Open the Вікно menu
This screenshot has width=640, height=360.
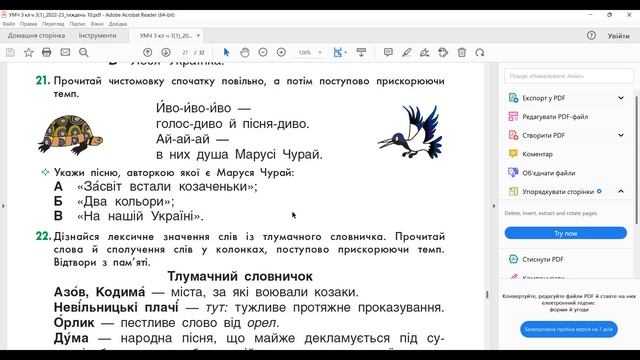point(97,24)
